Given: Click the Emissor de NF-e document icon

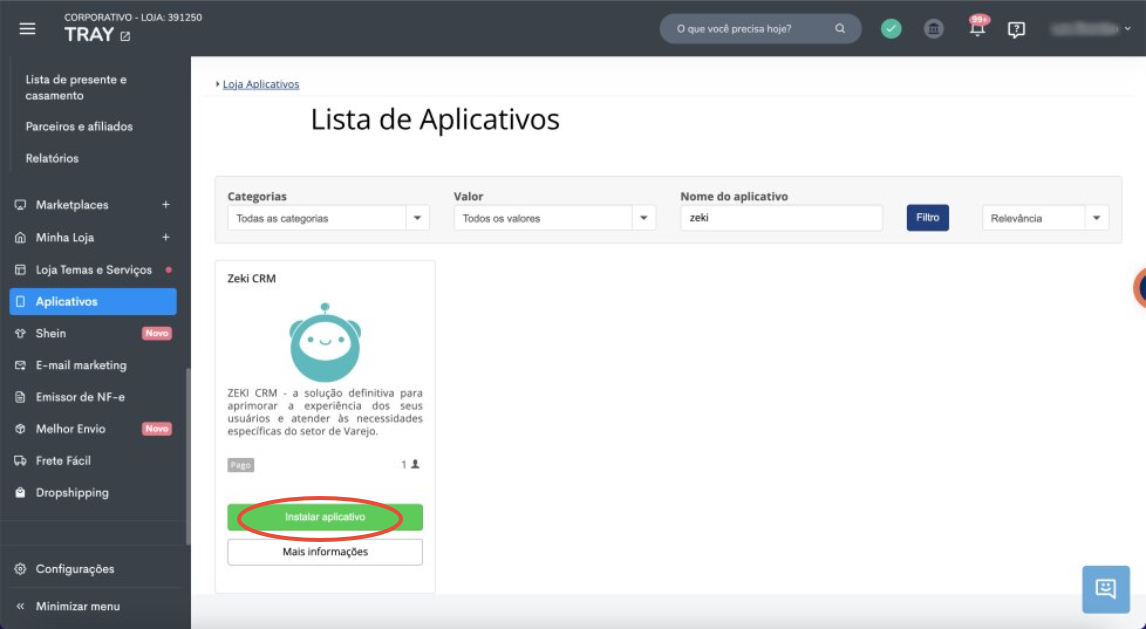Looking at the screenshot, I should point(20,397).
